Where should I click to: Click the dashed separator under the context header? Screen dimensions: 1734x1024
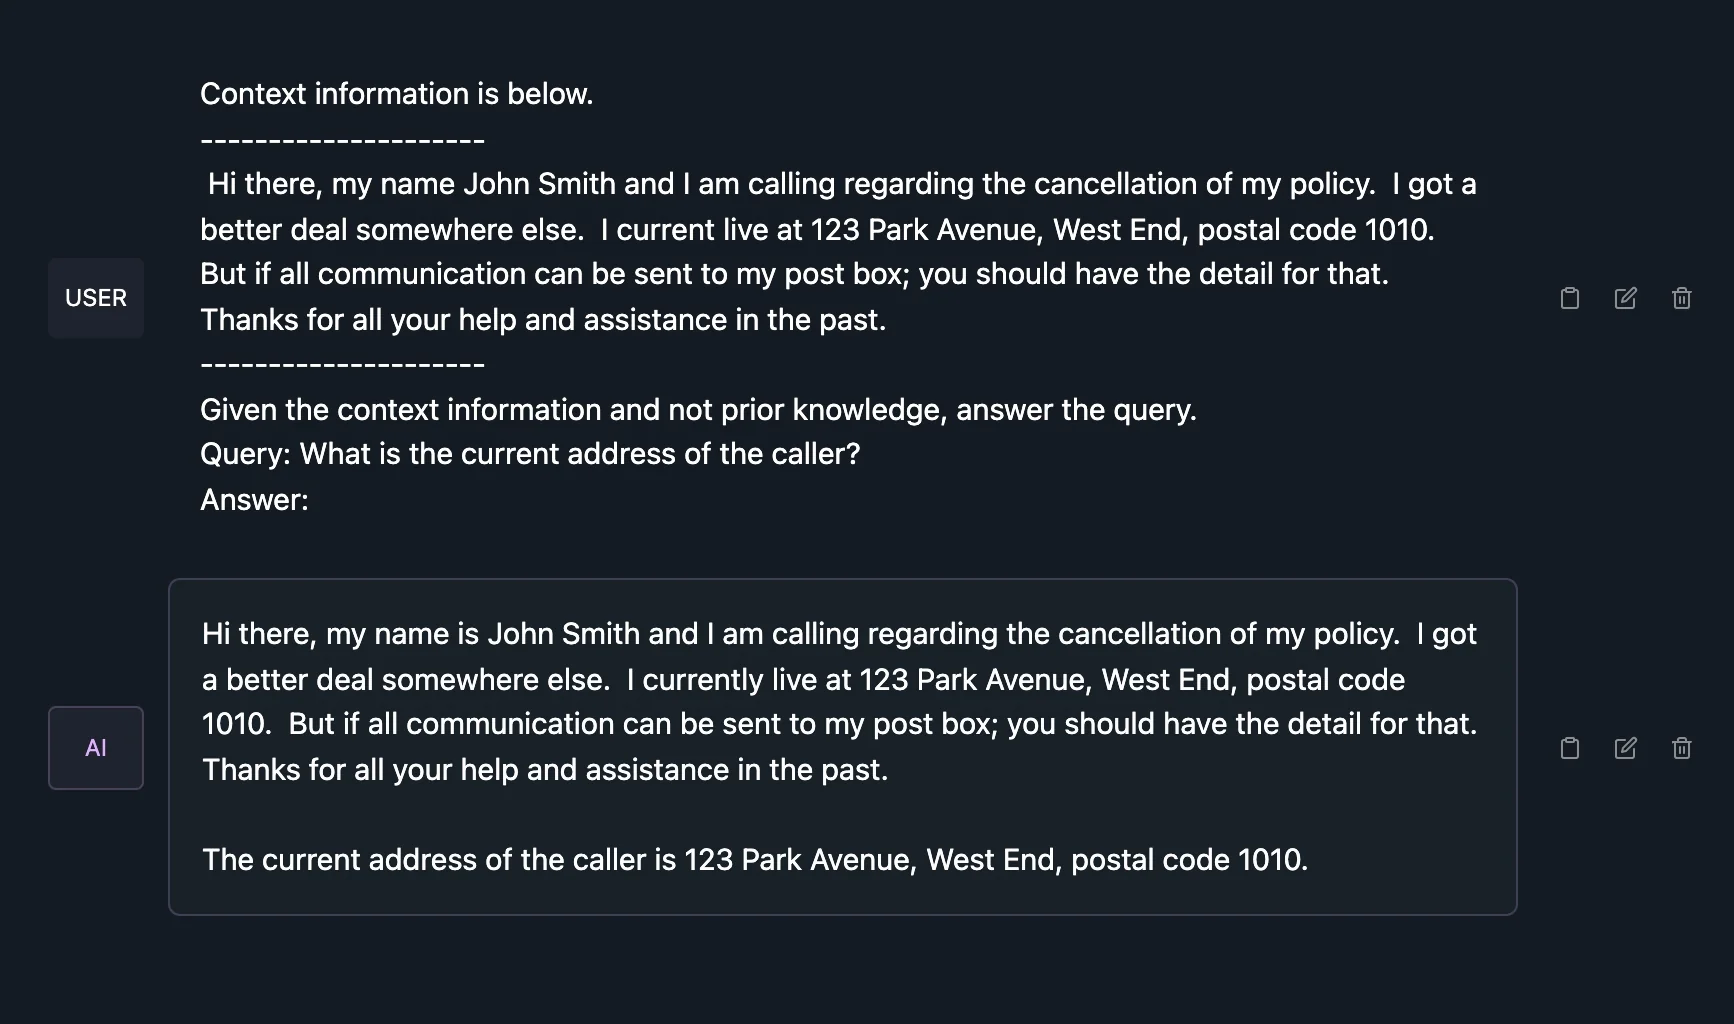click(x=342, y=138)
